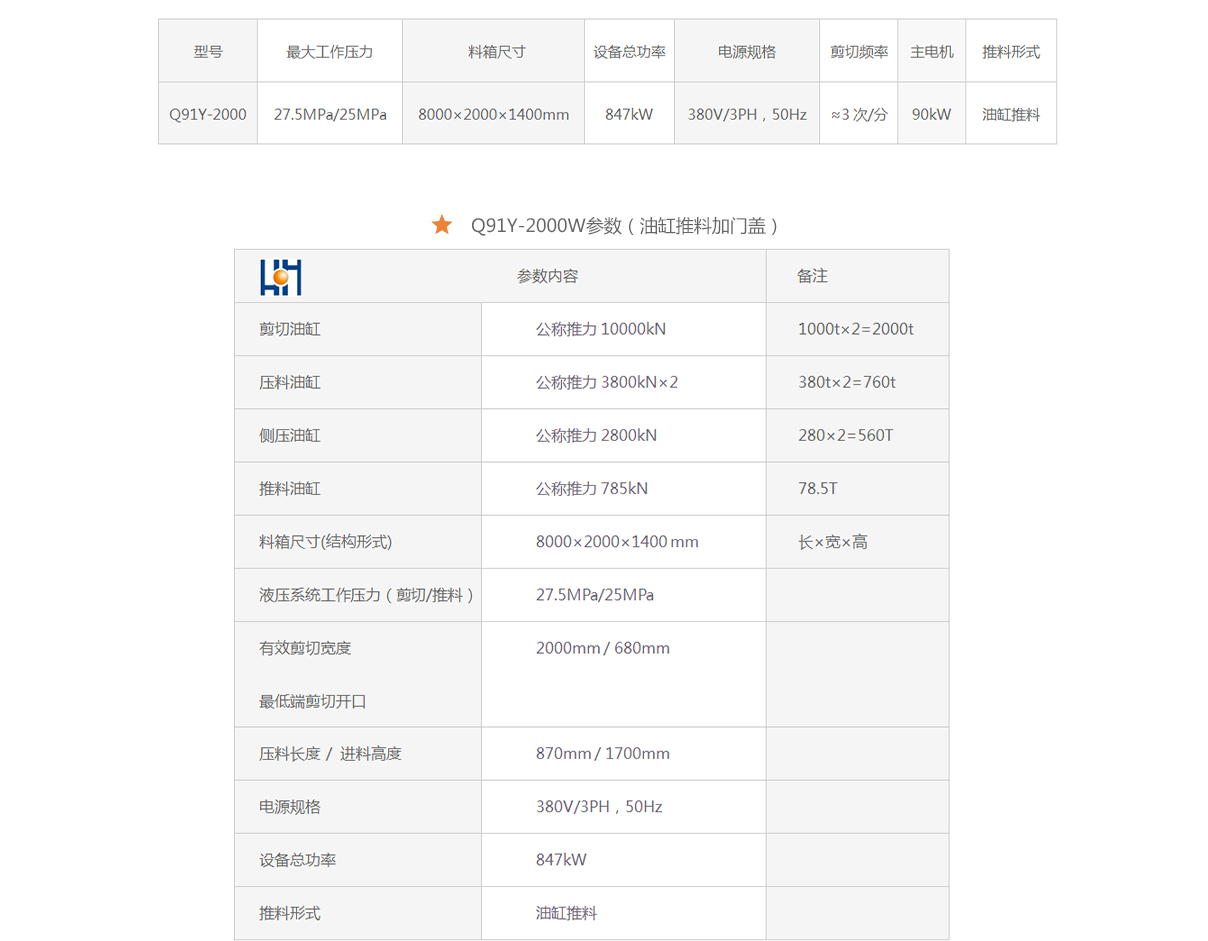The height and width of the screenshot is (941, 1208).
Task: Click the 公称推力 10000kN value
Action: [x=600, y=329]
